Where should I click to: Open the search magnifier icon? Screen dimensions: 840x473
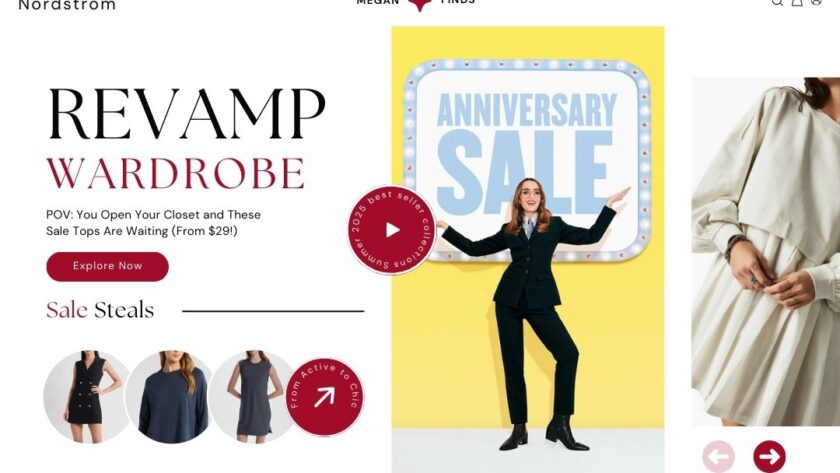[777, 2]
